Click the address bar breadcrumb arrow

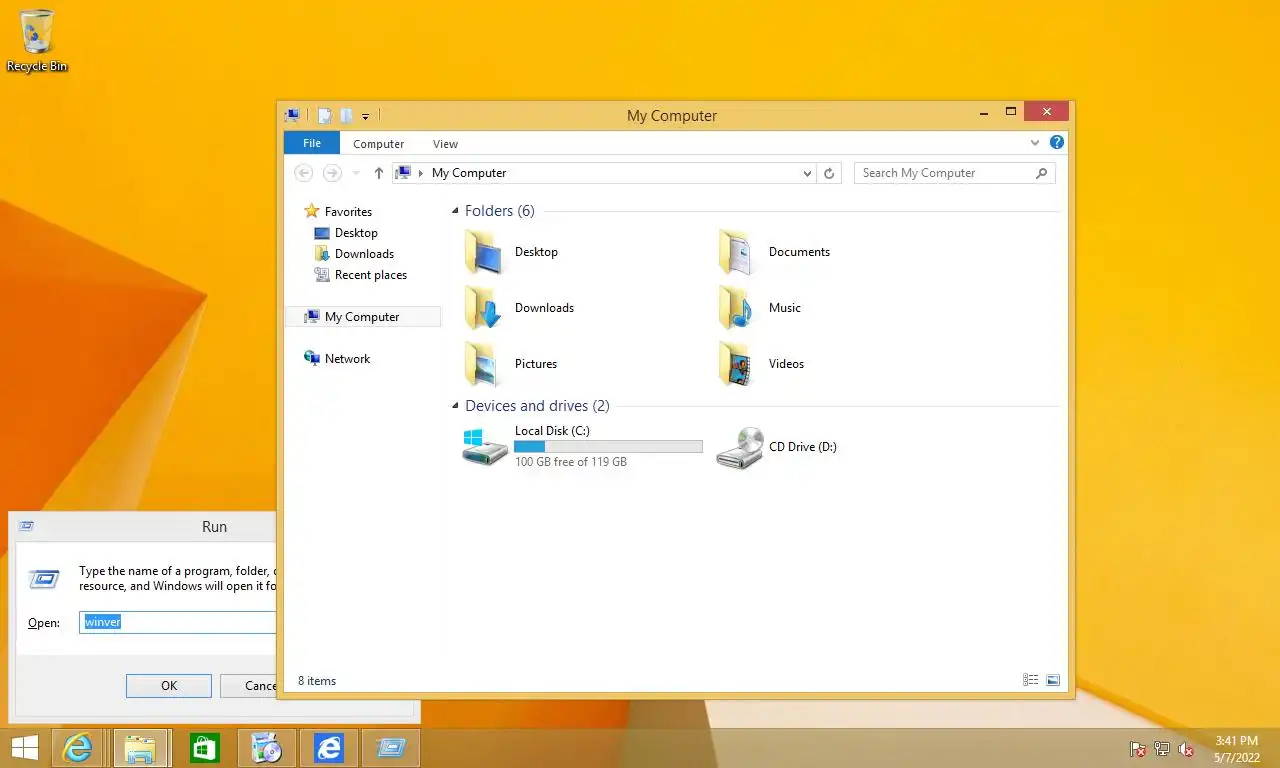(421, 173)
